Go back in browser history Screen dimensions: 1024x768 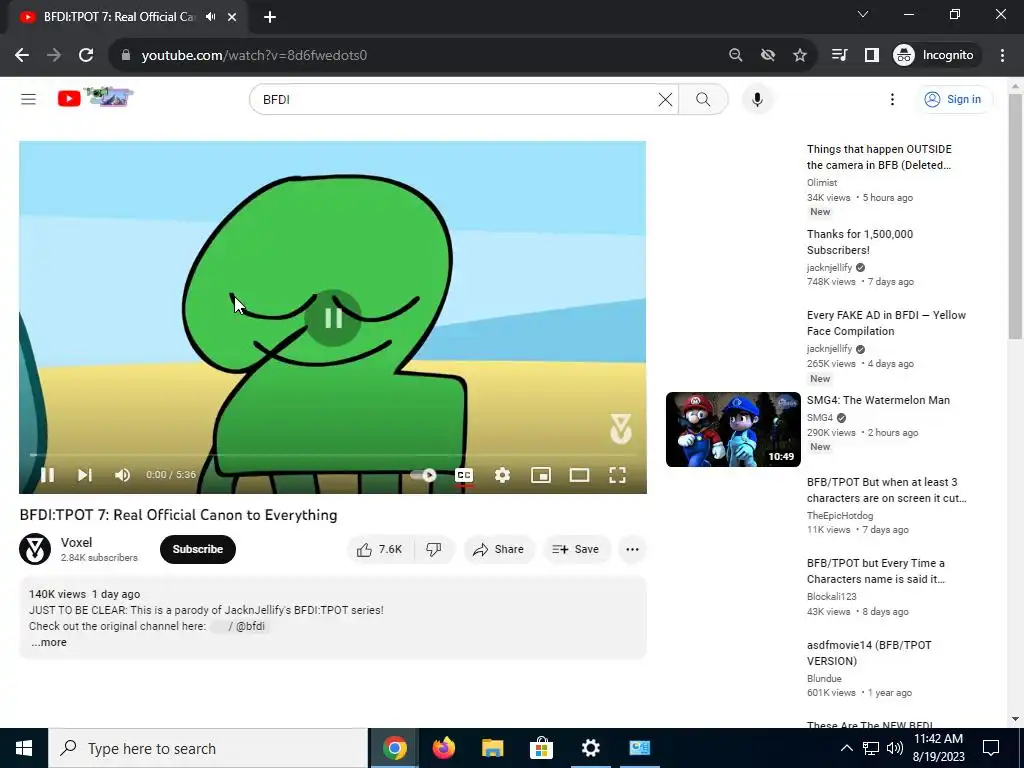tap(22, 55)
